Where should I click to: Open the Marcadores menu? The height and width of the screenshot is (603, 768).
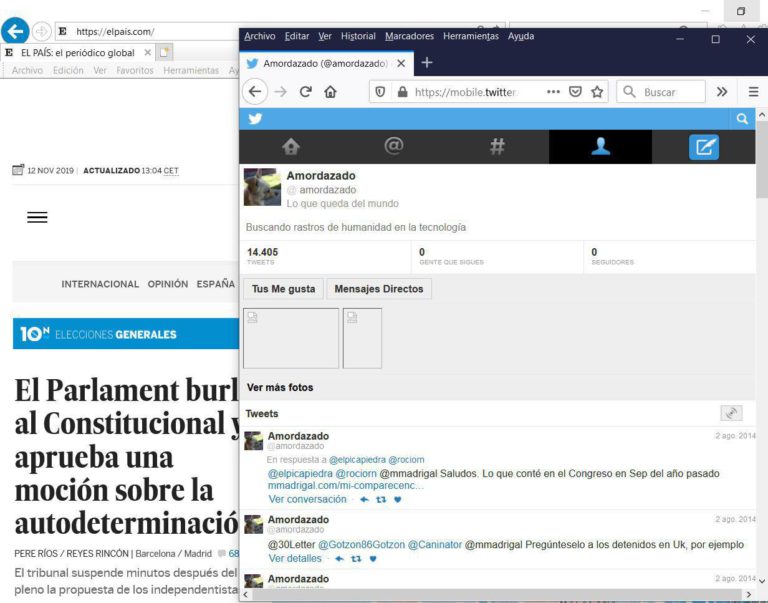[409, 36]
